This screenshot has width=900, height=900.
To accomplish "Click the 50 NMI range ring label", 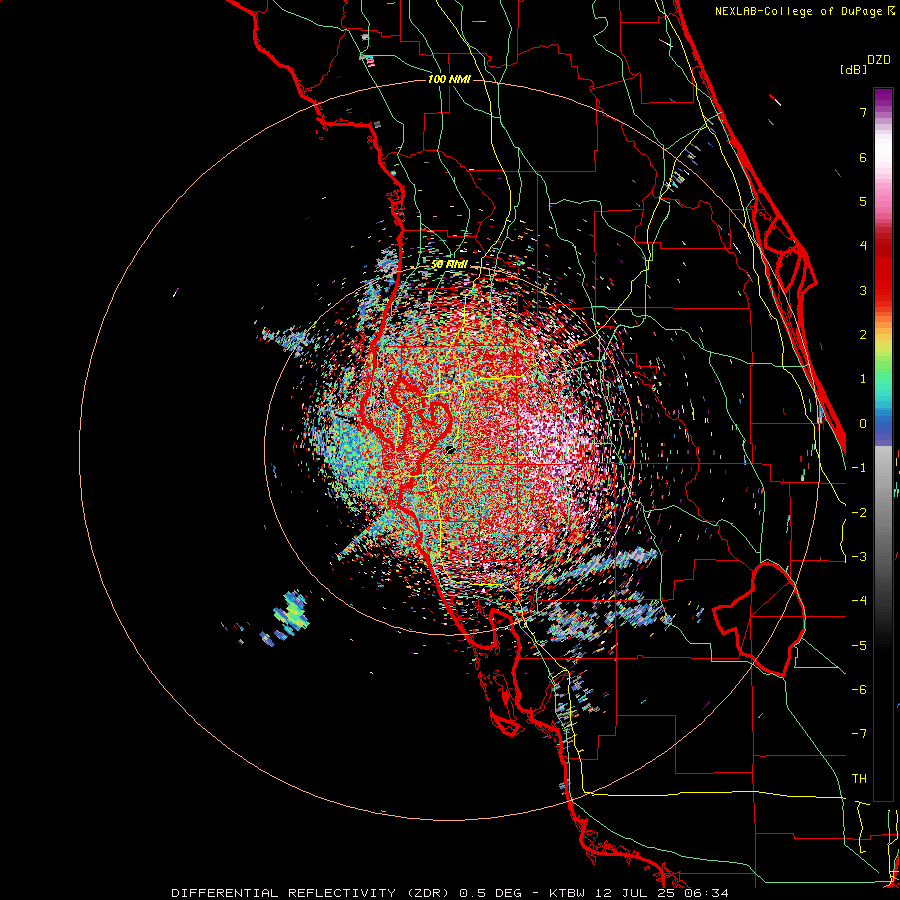I will [449, 265].
